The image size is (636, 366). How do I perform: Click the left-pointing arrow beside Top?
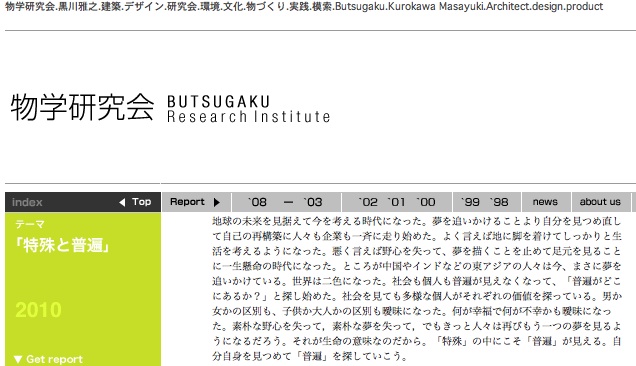[122, 202]
